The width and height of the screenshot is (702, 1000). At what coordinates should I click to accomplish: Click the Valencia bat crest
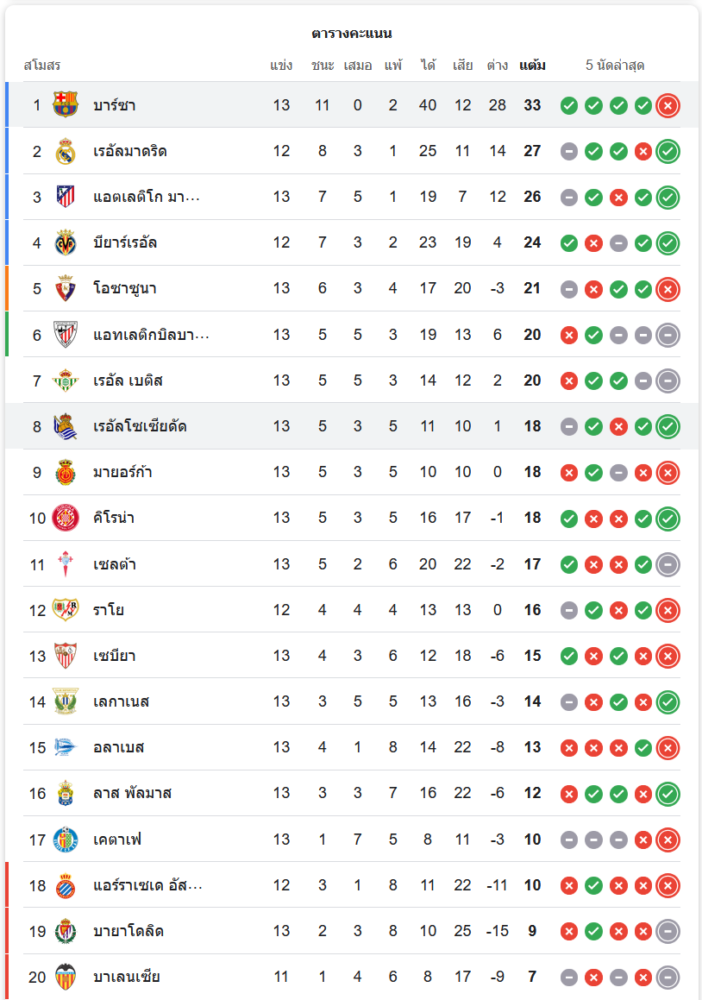tap(66, 977)
